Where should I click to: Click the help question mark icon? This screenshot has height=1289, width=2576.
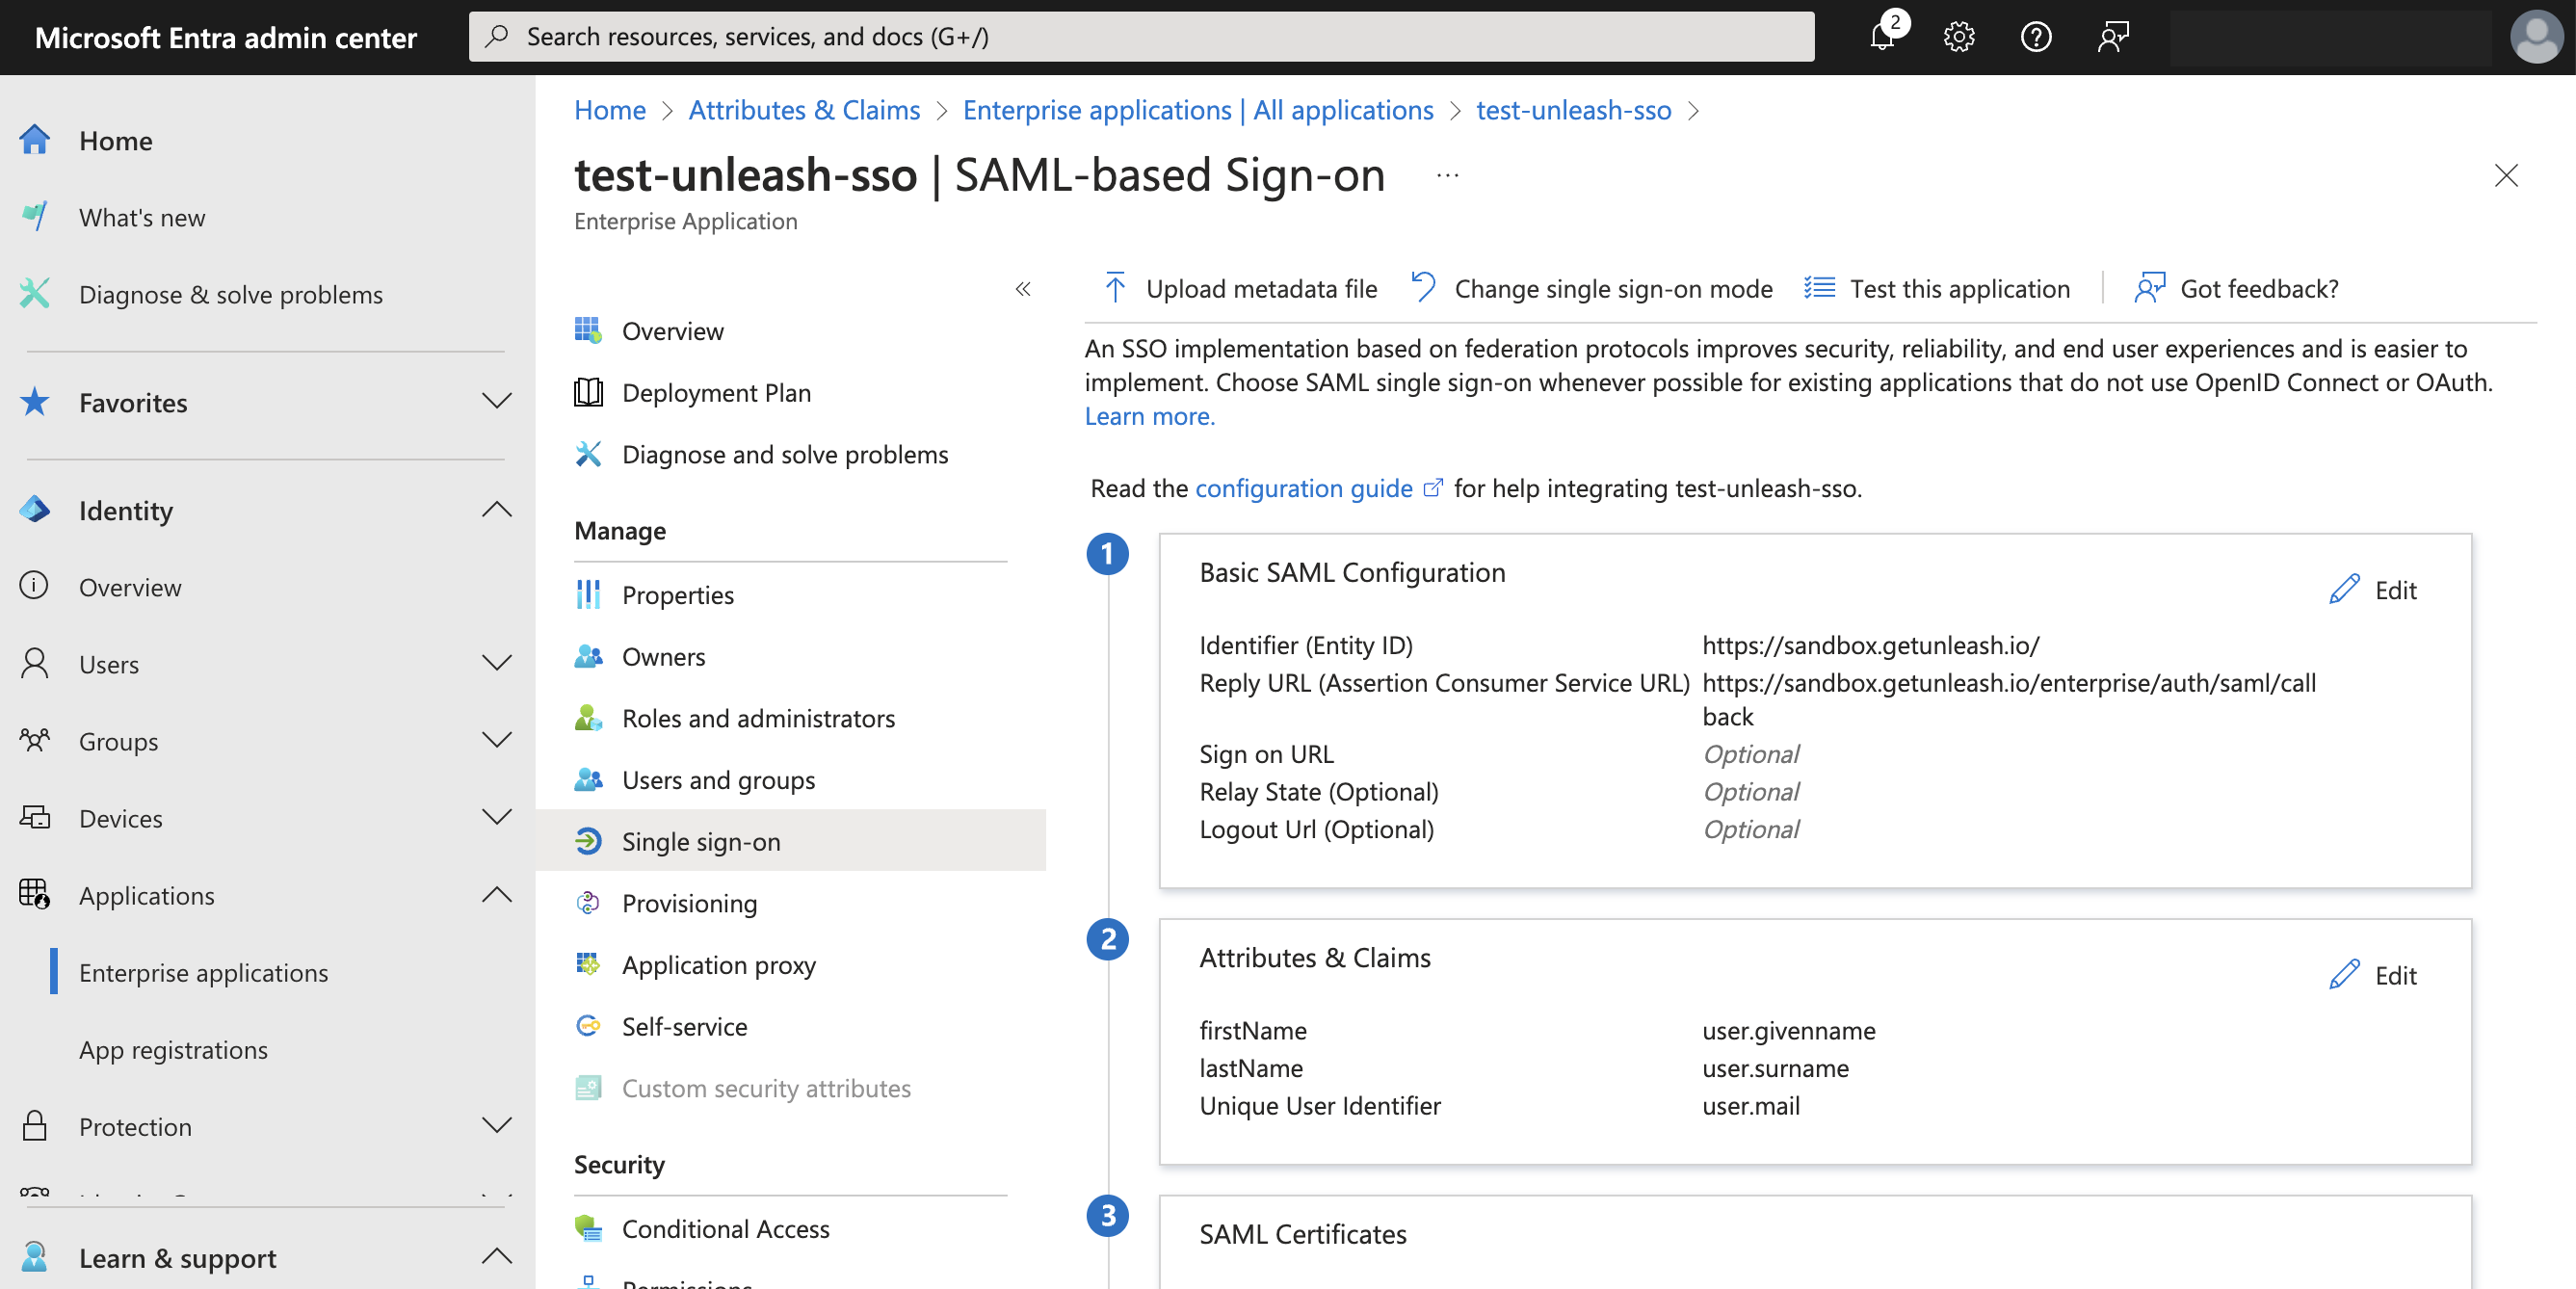click(2036, 36)
